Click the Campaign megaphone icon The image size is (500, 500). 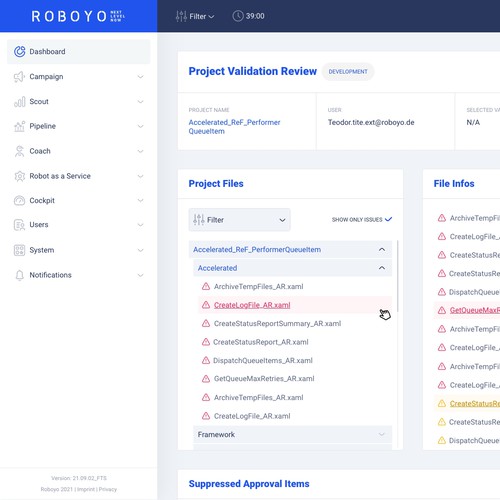coord(19,77)
